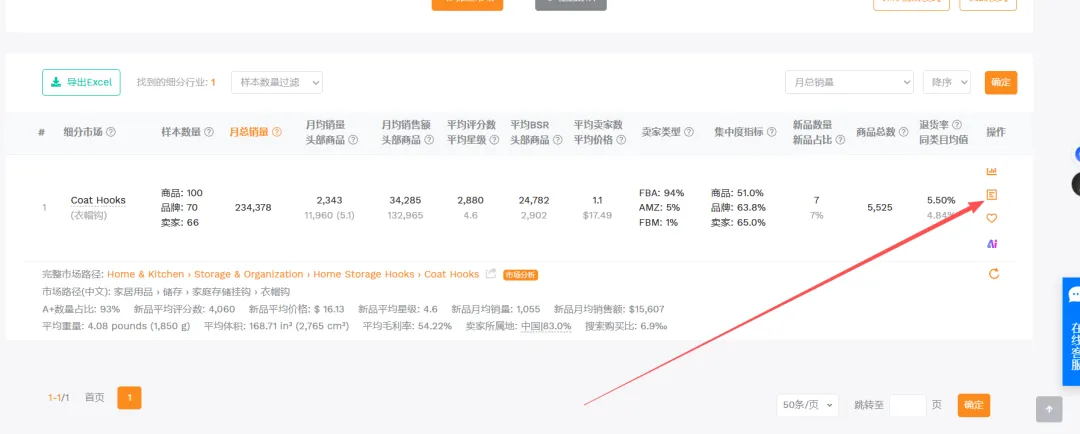This screenshot has height=434, width=1080.
Task: Click the help icon beside 新品占比
Action: (x=838, y=140)
